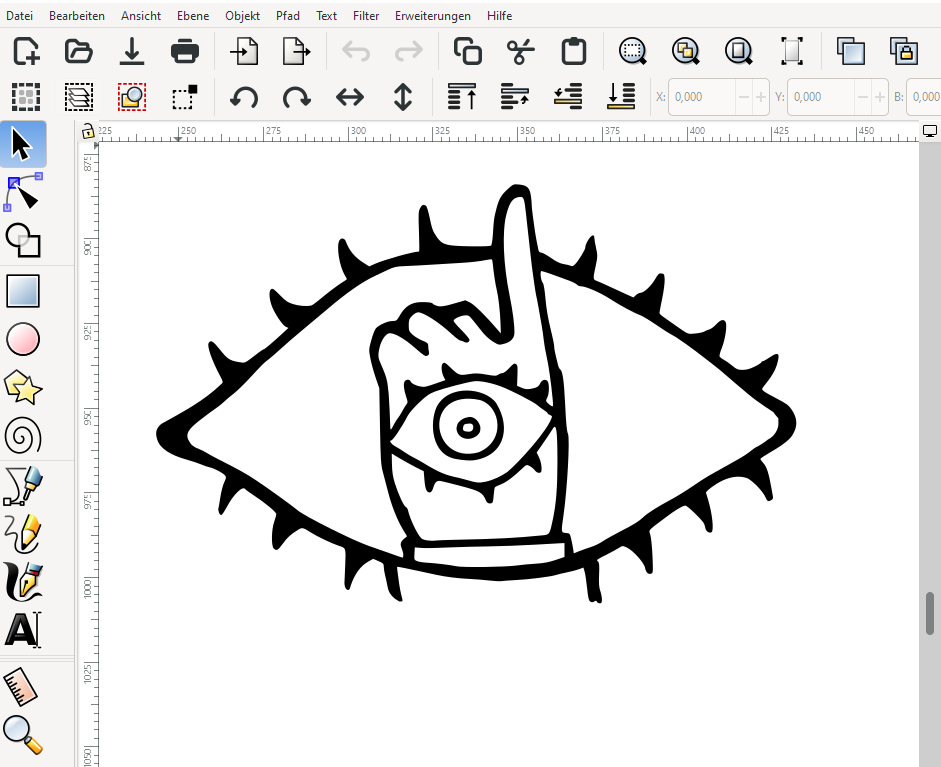
Task: Rotate selection 90° clockwise
Action: point(296,97)
